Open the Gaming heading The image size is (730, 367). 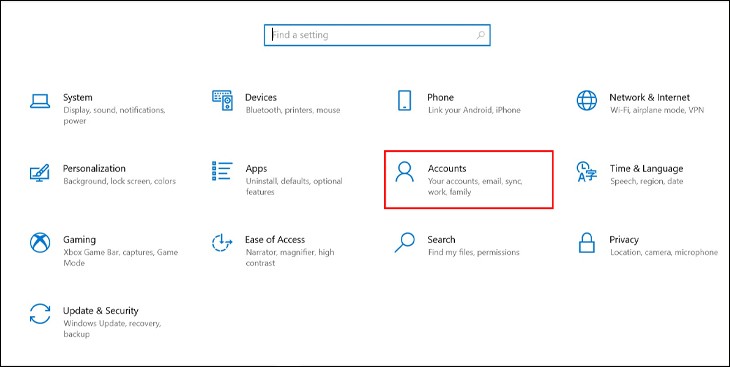pos(79,239)
